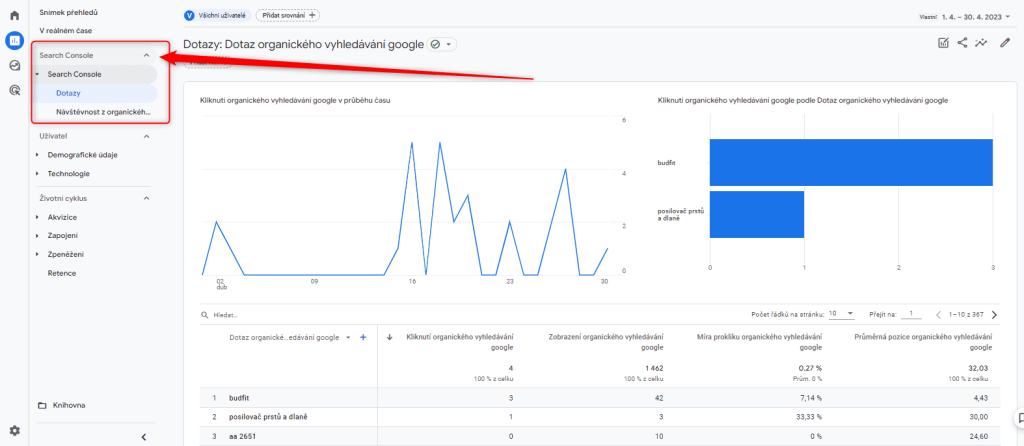This screenshot has height=446, width=1024.
Task: Add a dimension with the plus icon
Action: (x=363, y=338)
